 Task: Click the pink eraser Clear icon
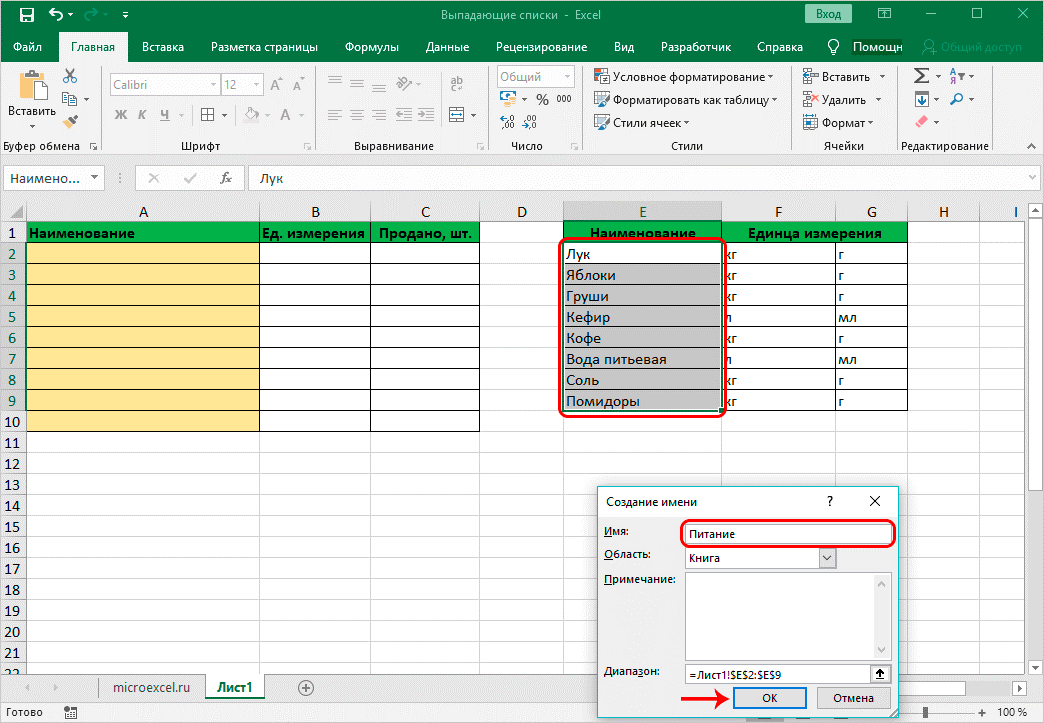point(921,121)
